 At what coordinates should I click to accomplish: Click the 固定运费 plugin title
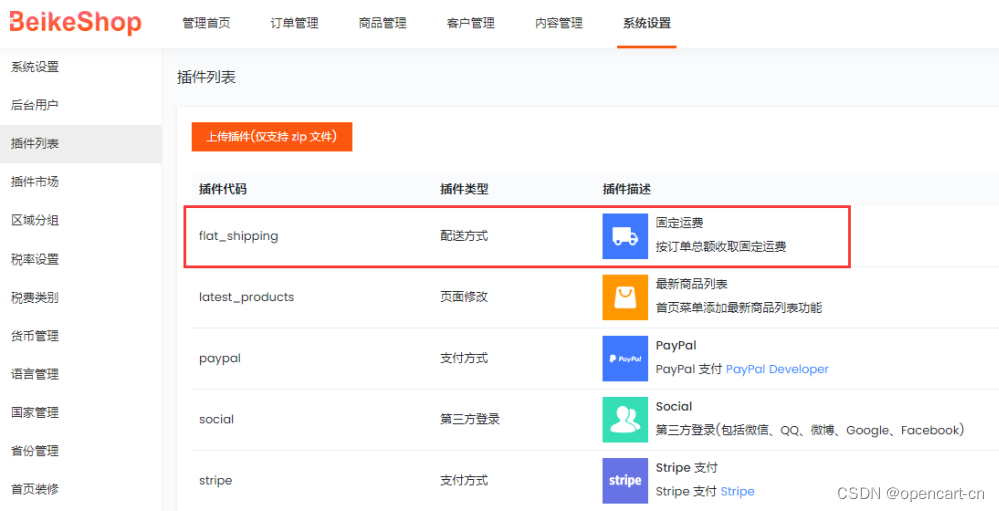[x=680, y=222]
